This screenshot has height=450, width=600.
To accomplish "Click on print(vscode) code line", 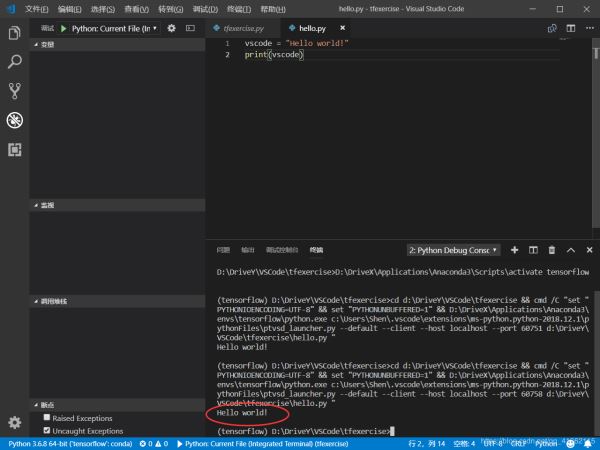I will coord(274,54).
